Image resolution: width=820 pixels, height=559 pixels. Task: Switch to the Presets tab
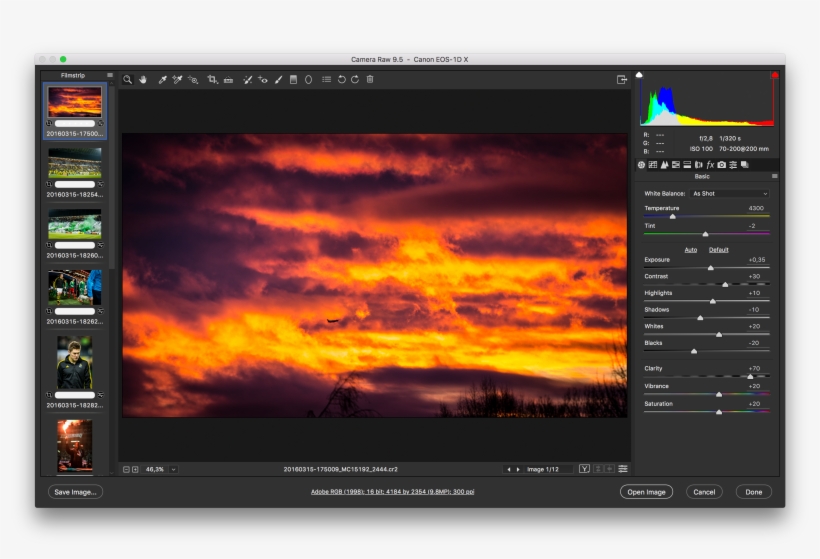click(733, 165)
